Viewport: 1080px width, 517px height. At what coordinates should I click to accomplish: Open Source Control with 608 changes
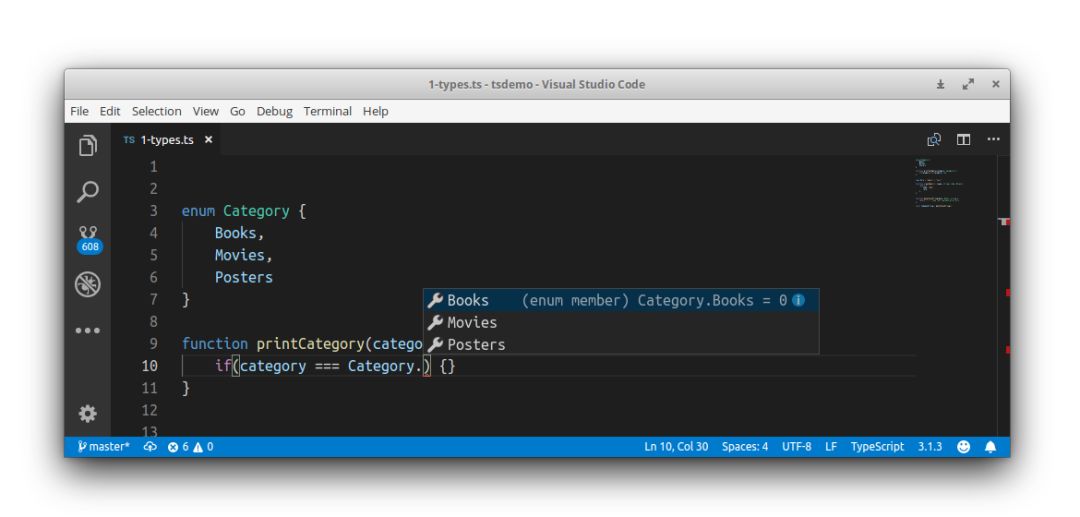coord(88,238)
